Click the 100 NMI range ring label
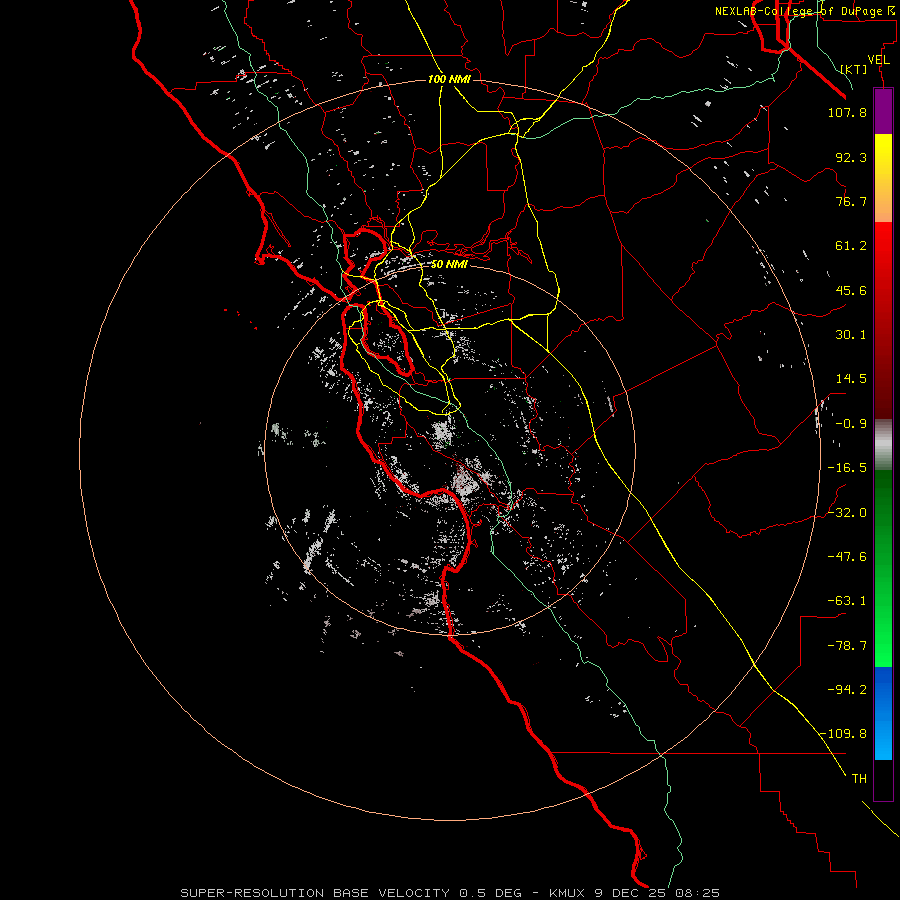900x900 pixels. [449, 79]
